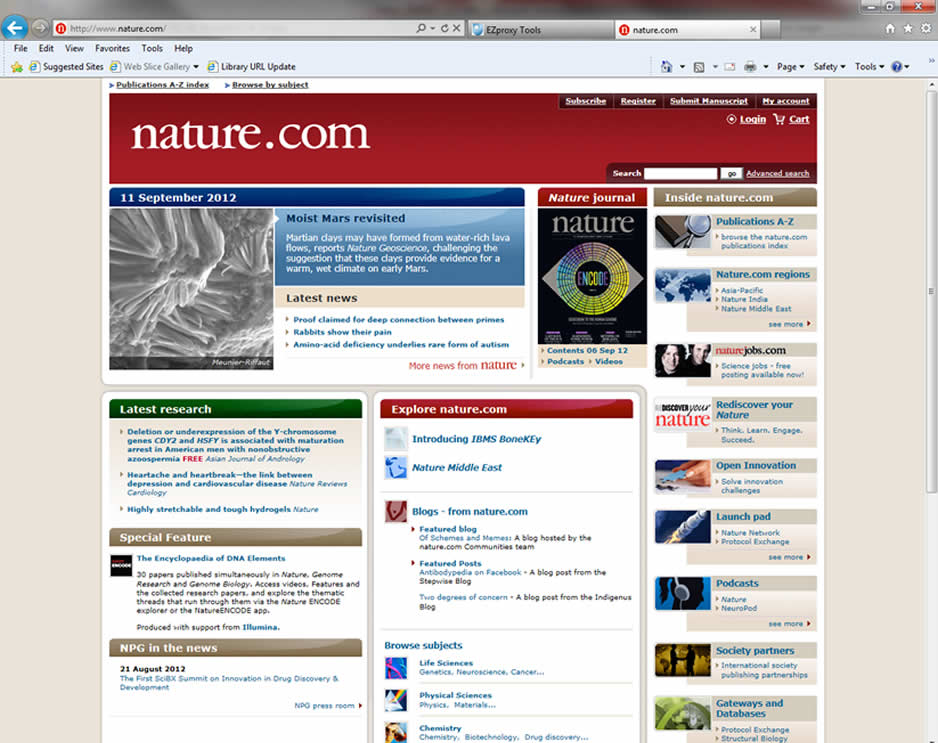This screenshot has width=938, height=743.
Task: Open the Browse by subject link
Action: [x=270, y=85]
